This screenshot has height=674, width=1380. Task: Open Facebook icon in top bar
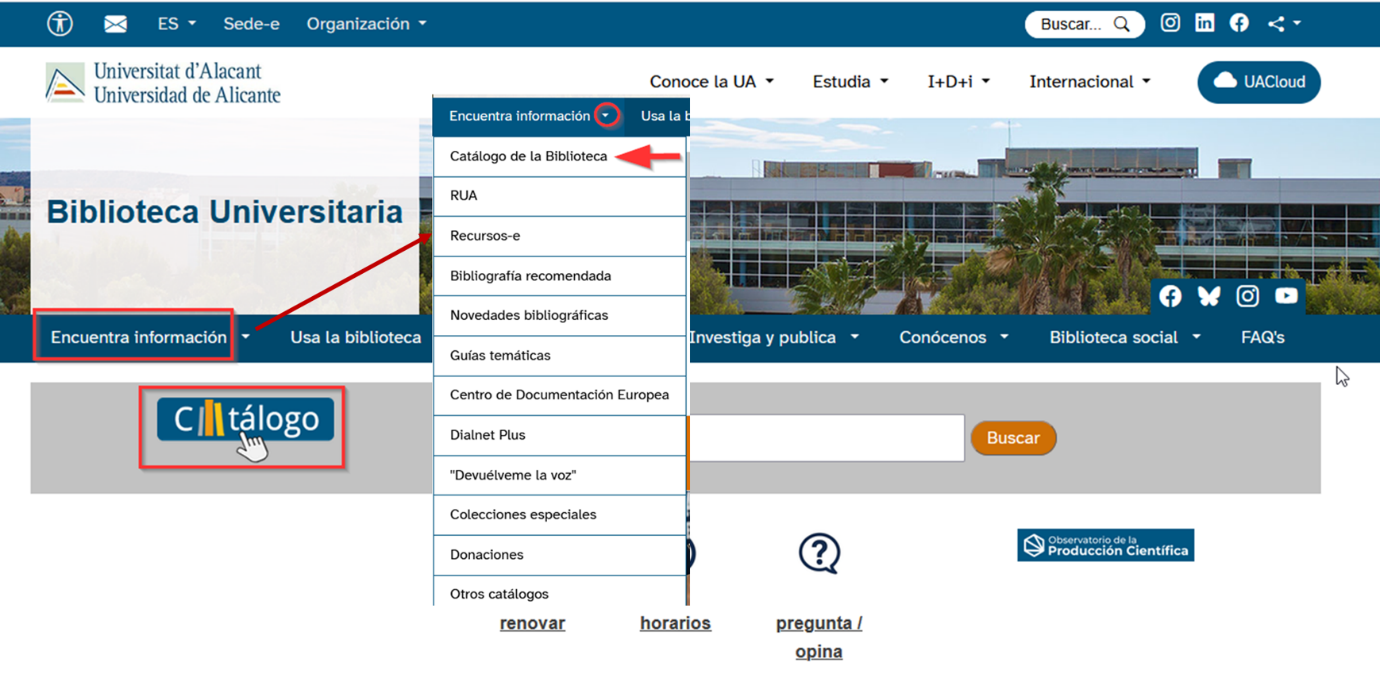pyautogui.click(x=1239, y=23)
